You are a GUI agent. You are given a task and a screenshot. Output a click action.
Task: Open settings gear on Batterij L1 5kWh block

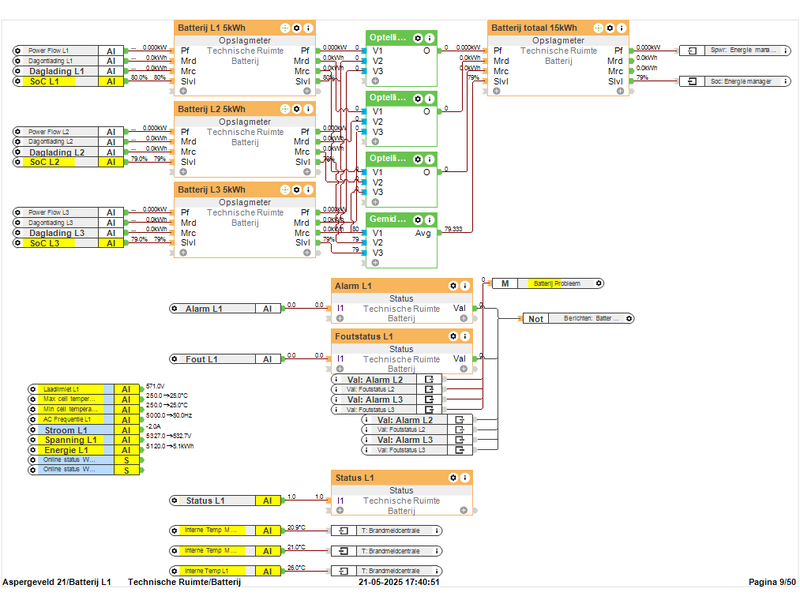[296, 28]
